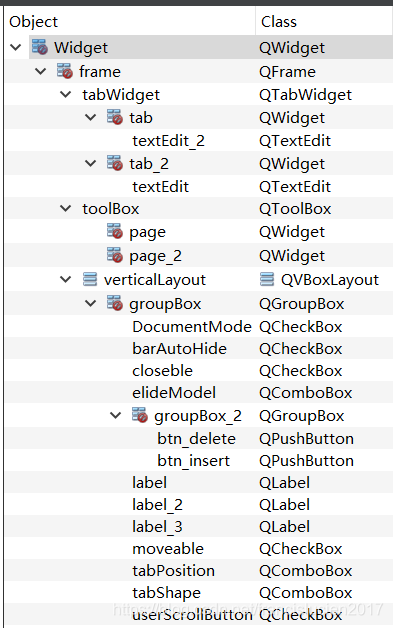Select the label object
The image size is (393, 628).
tap(149, 483)
